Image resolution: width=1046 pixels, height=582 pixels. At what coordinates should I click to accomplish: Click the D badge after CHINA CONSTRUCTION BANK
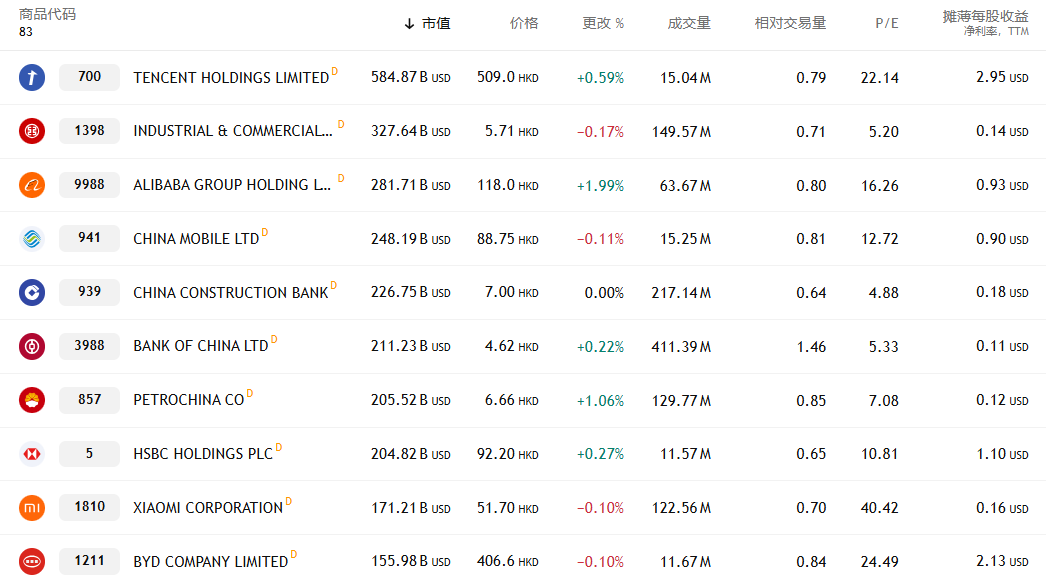click(x=334, y=286)
